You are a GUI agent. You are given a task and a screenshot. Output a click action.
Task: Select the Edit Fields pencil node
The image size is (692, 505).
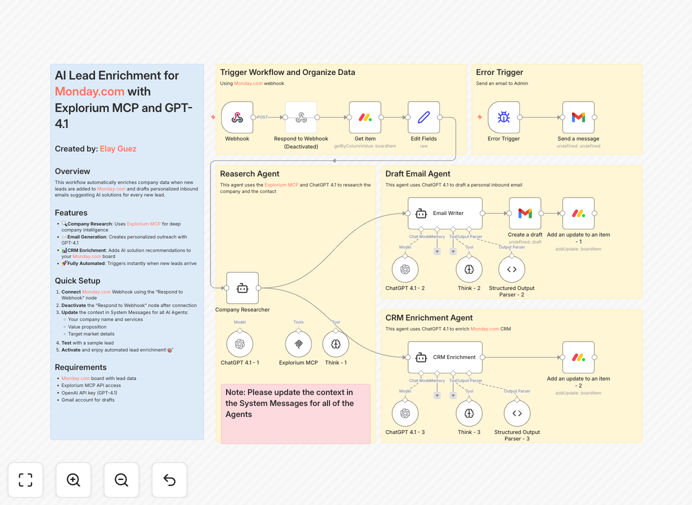click(424, 117)
